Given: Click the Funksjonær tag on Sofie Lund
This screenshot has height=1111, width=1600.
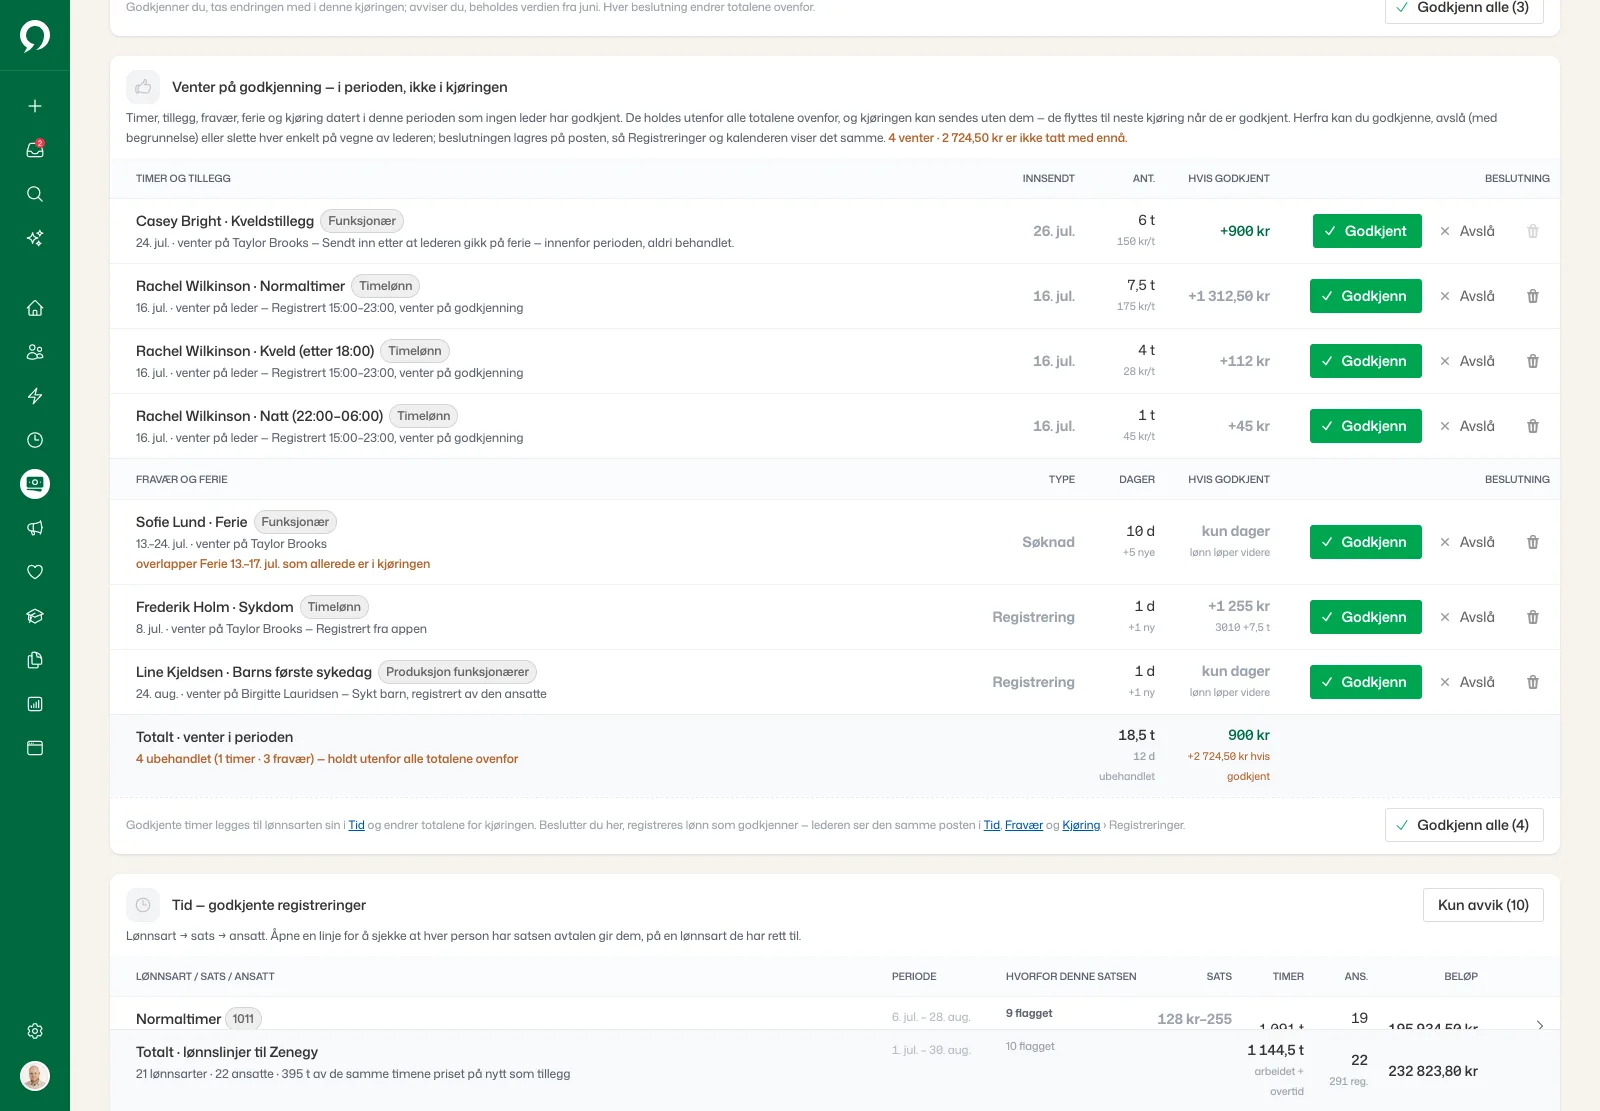Looking at the screenshot, I should pos(295,522).
